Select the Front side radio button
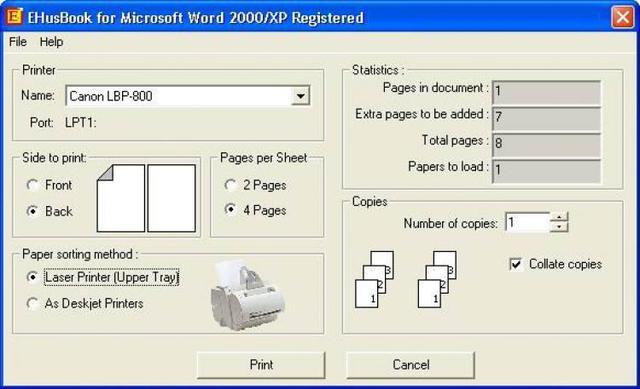Image resolution: width=640 pixels, height=389 pixels. coord(32,185)
